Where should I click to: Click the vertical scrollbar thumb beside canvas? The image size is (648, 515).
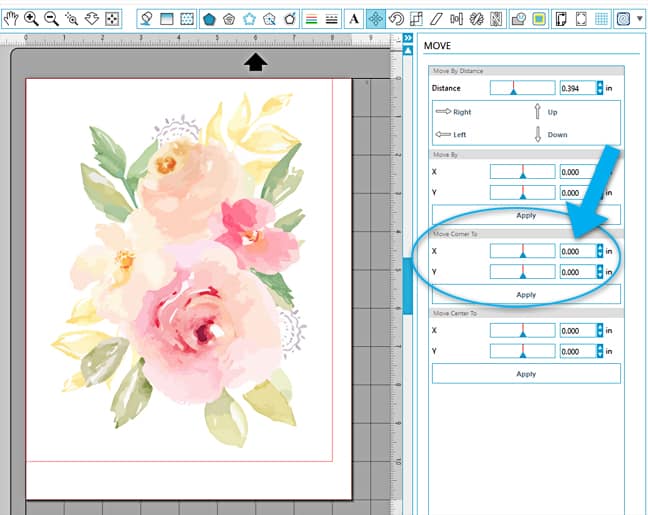coord(408,286)
